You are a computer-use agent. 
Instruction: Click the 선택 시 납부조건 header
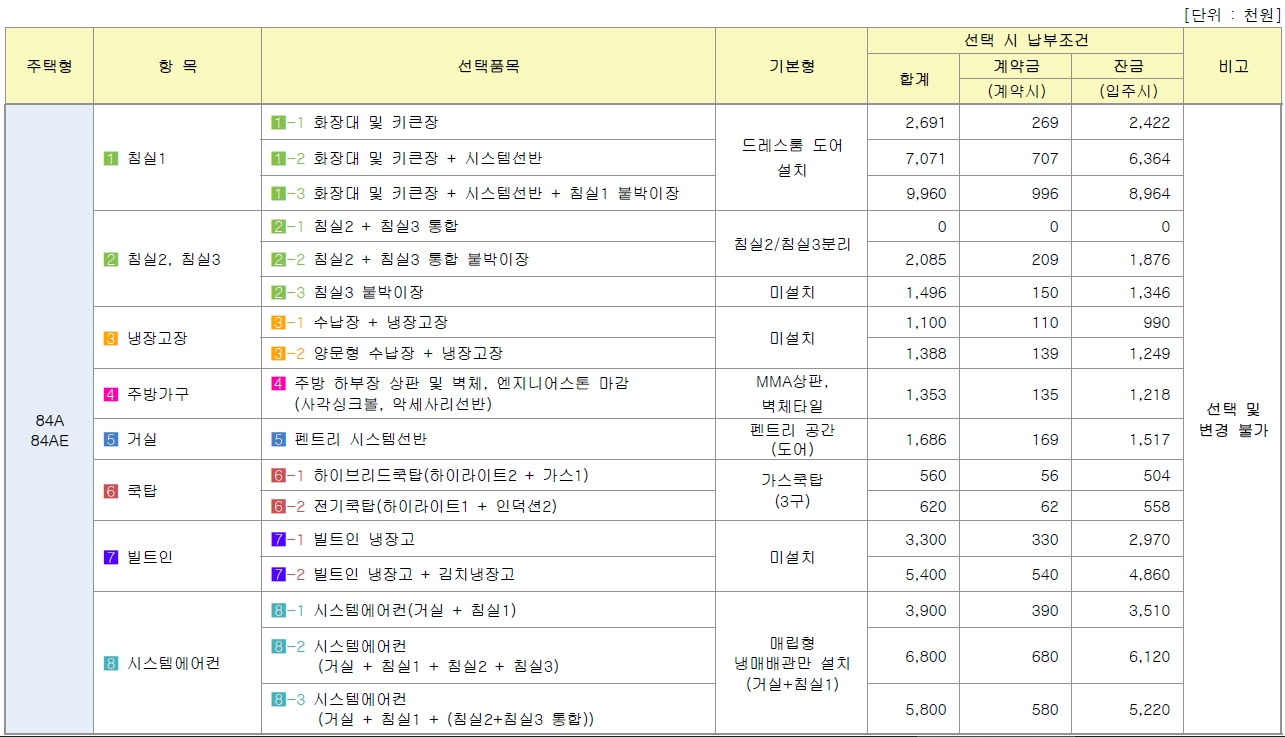[x=1025, y=41]
